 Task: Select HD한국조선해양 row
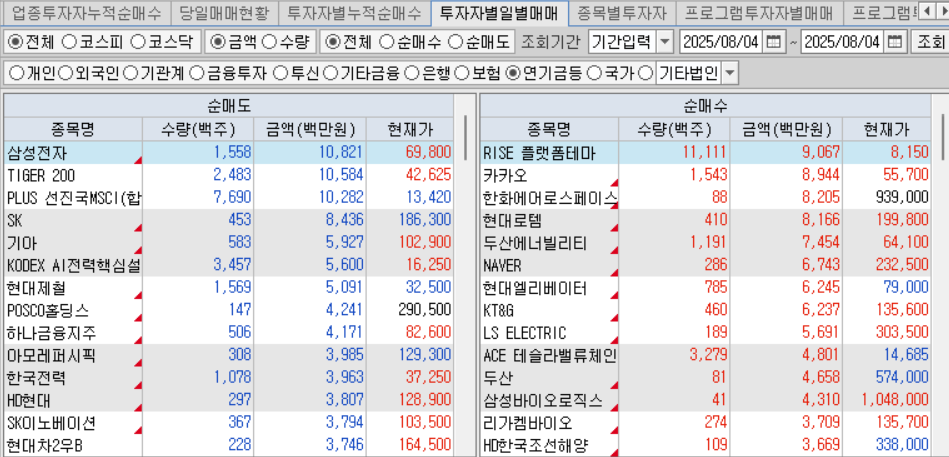pos(706,445)
